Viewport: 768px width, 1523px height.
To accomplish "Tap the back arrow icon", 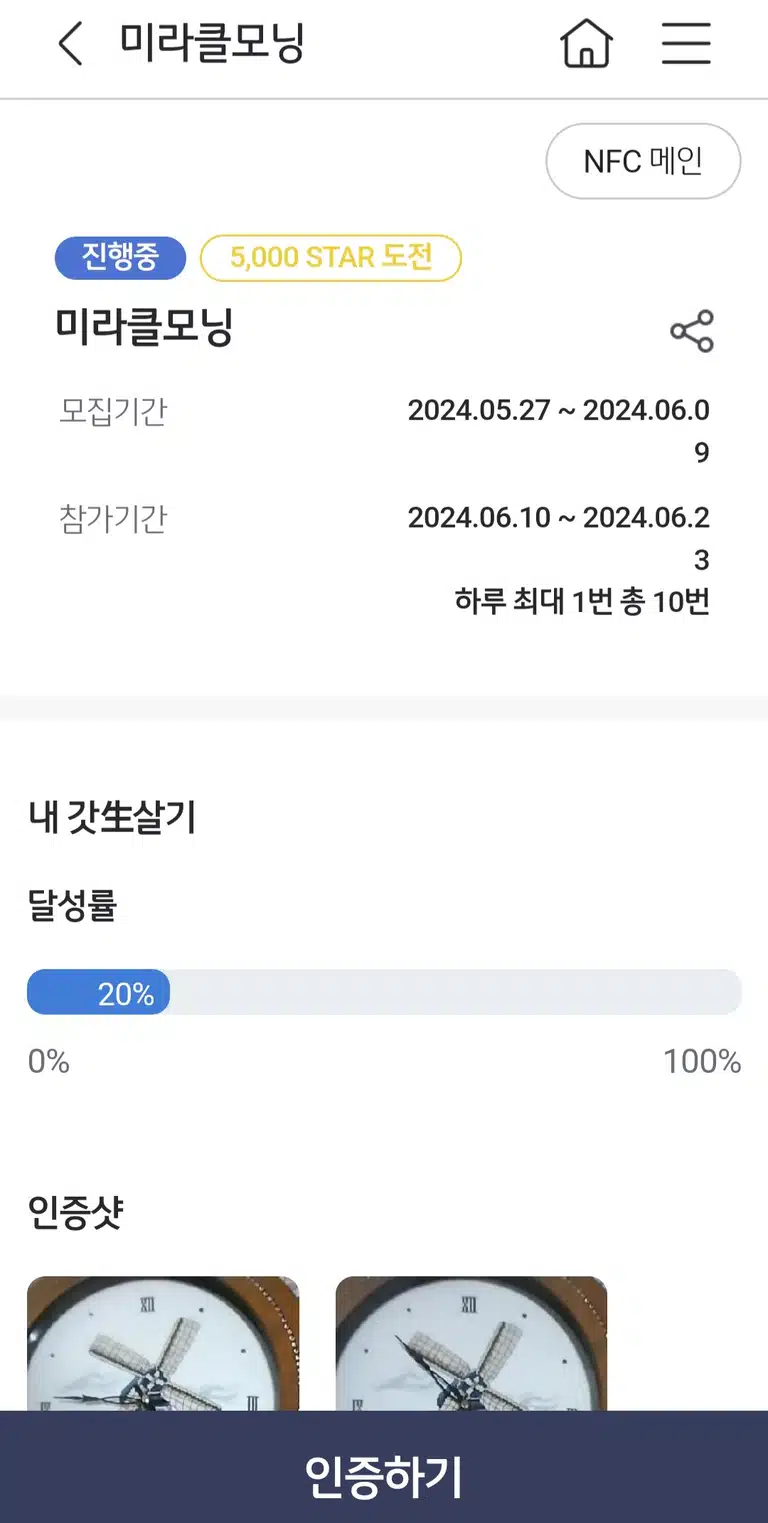I will 70,45.
